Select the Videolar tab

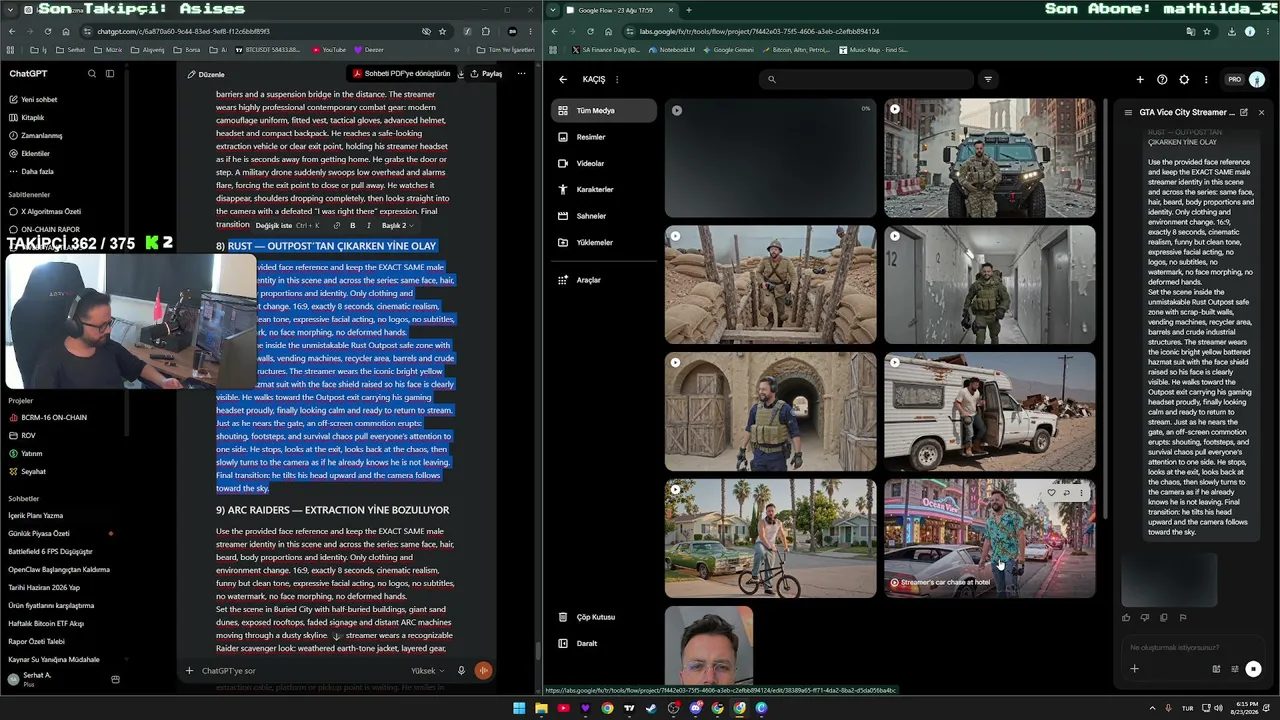point(604,163)
